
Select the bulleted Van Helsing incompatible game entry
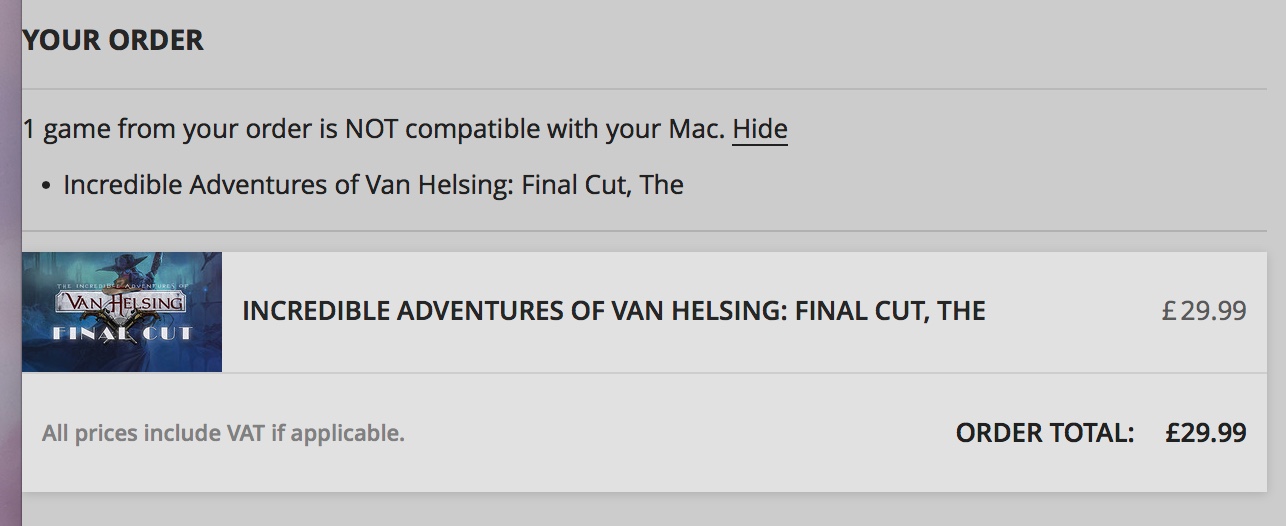373,186
